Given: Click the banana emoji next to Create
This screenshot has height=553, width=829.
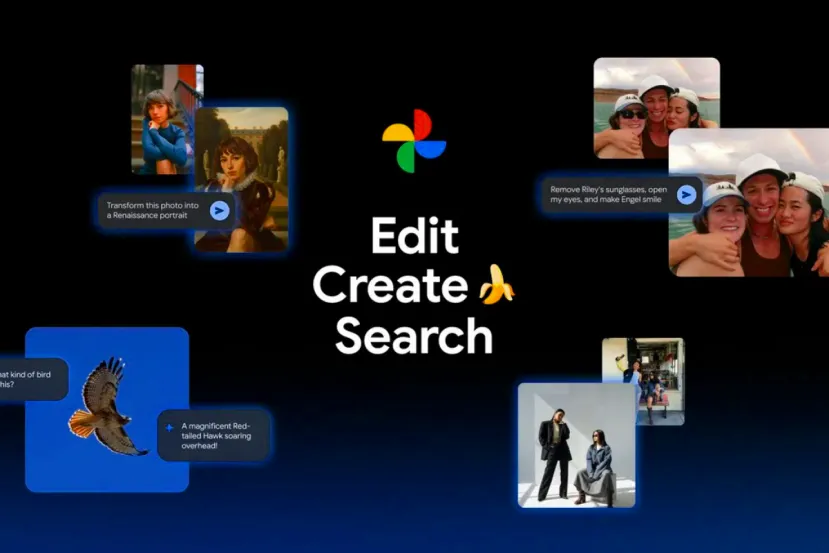Looking at the screenshot, I should (496, 284).
